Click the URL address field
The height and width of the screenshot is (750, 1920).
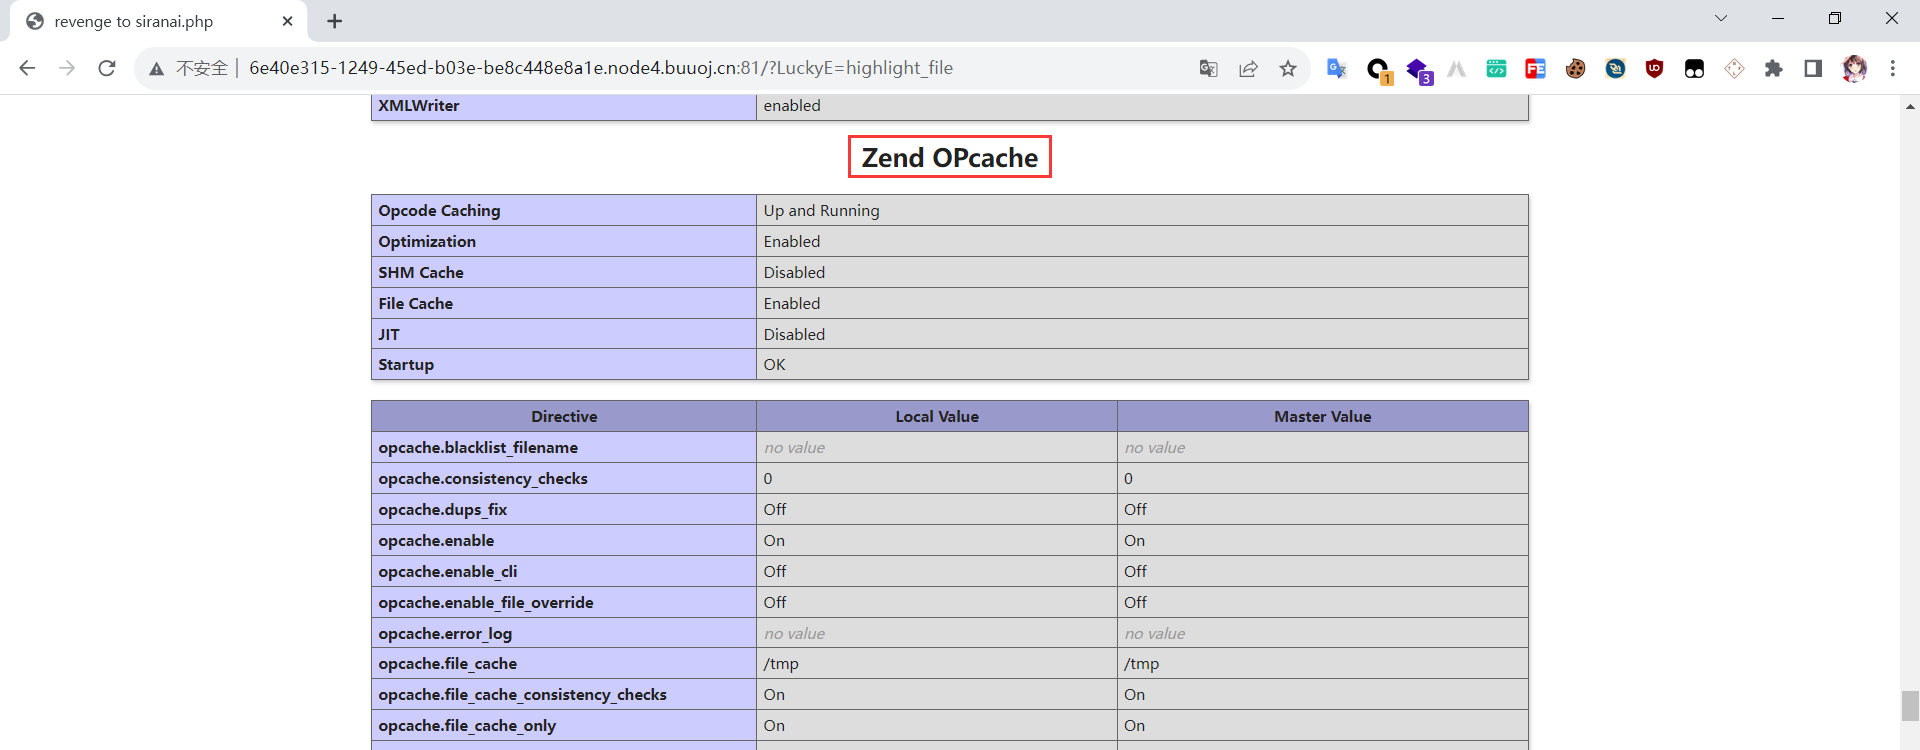coord(600,68)
